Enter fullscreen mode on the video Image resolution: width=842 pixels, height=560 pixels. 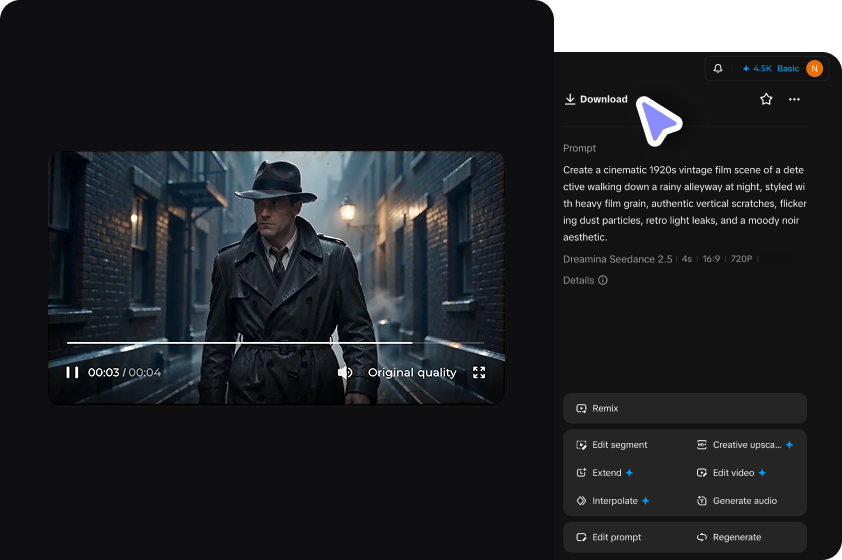pos(479,372)
